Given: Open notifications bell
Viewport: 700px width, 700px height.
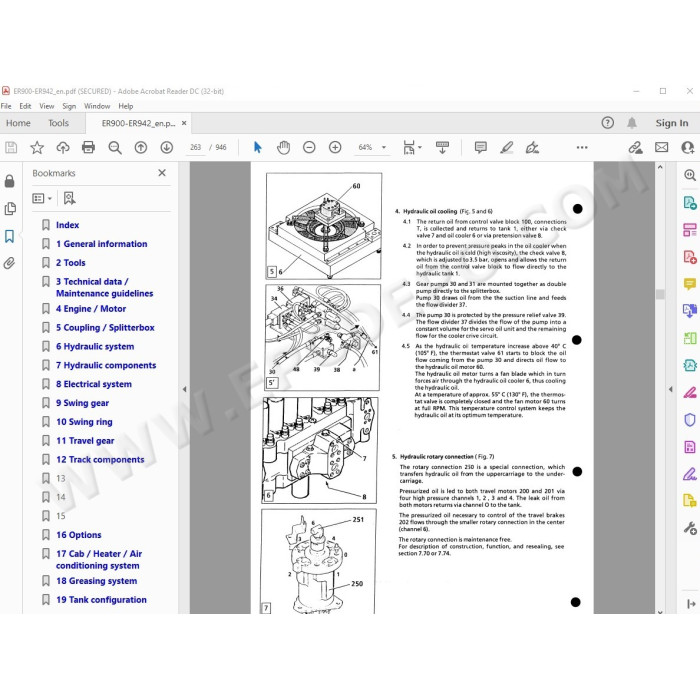Looking at the screenshot, I should 632,123.
